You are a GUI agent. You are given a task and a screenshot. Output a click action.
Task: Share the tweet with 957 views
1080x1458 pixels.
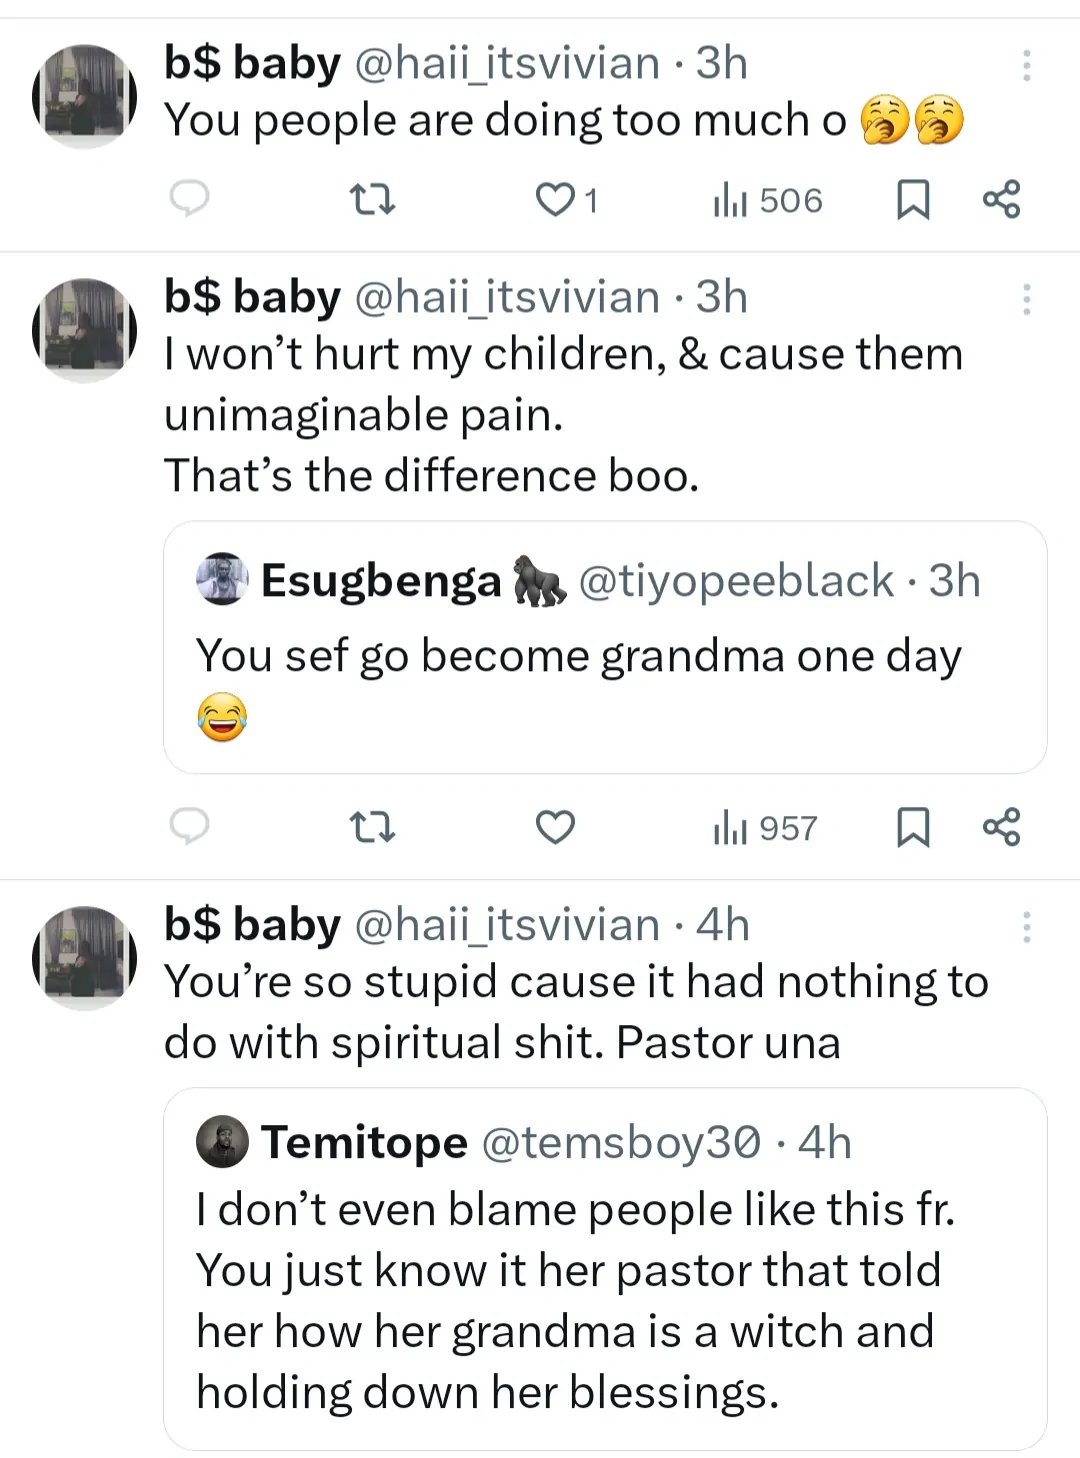click(1001, 827)
